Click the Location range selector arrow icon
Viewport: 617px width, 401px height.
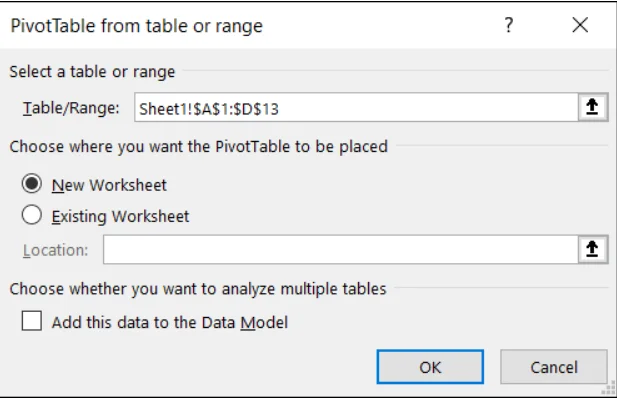point(593,249)
